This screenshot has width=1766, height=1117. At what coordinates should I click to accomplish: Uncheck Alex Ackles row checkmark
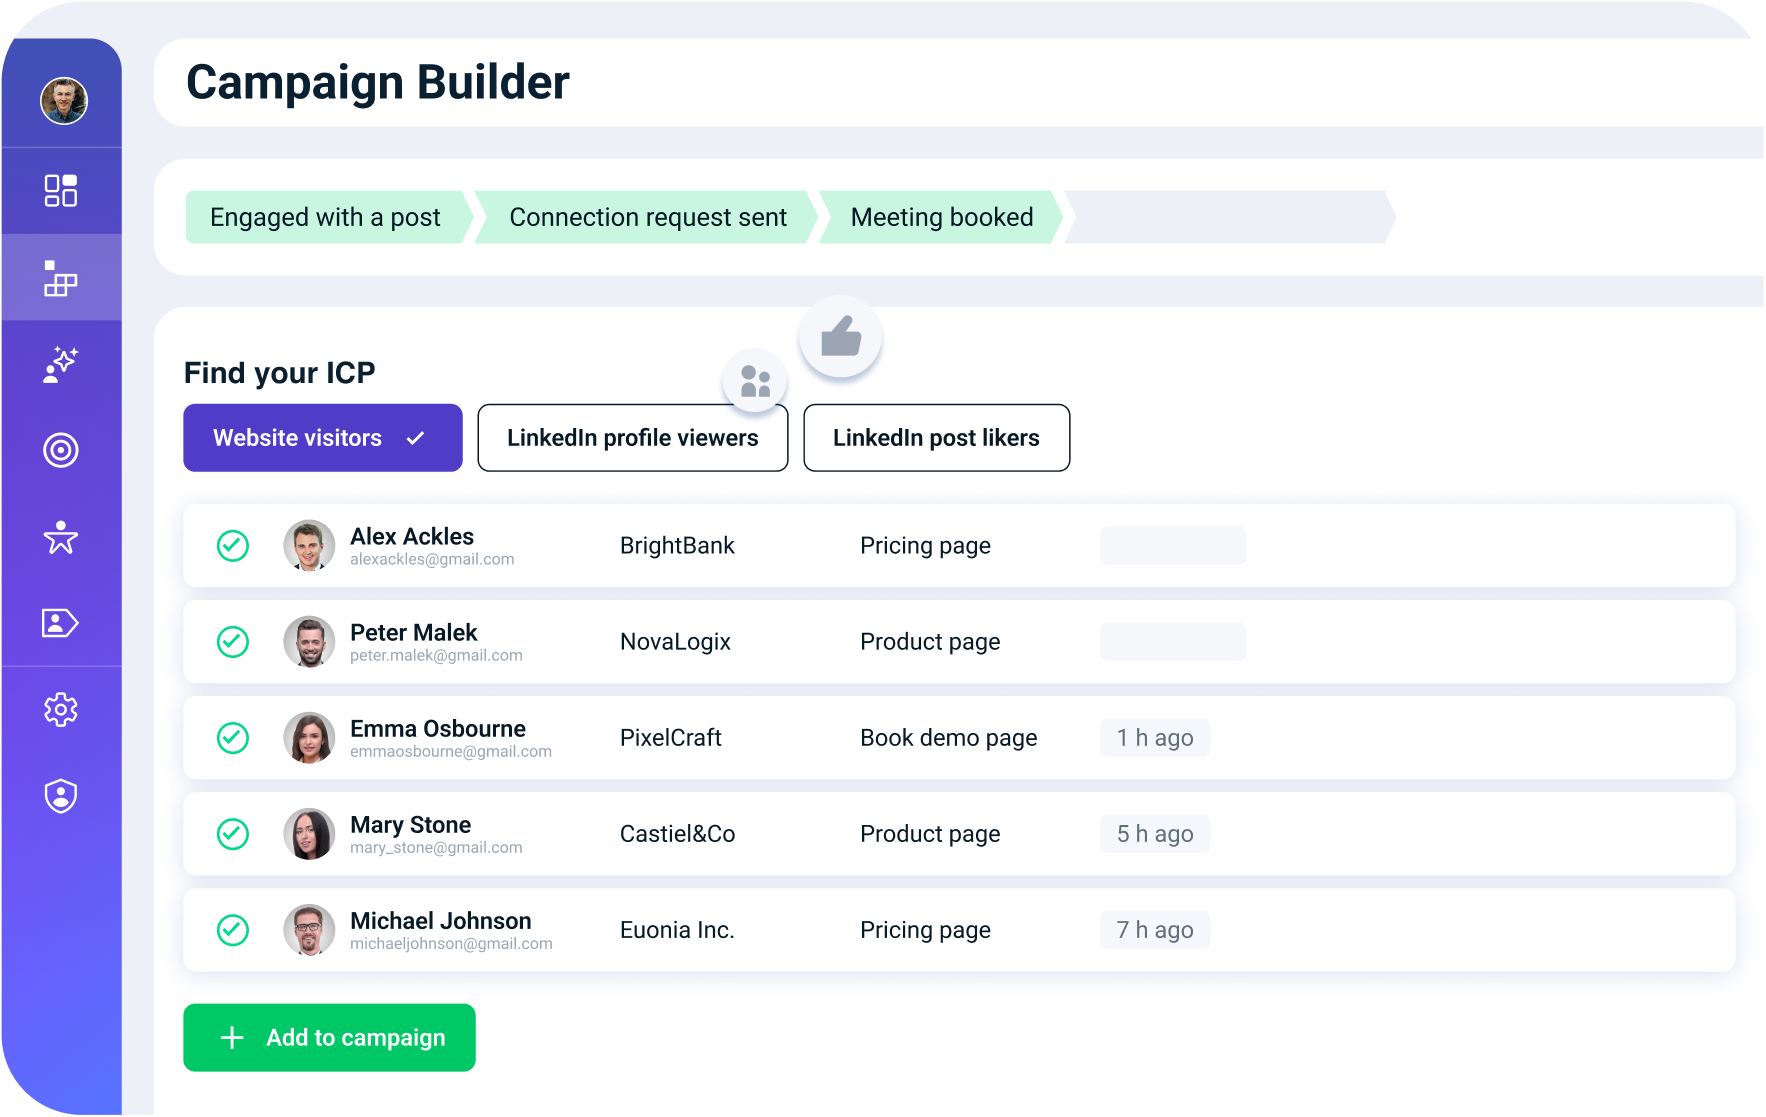pyautogui.click(x=233, y=545)
